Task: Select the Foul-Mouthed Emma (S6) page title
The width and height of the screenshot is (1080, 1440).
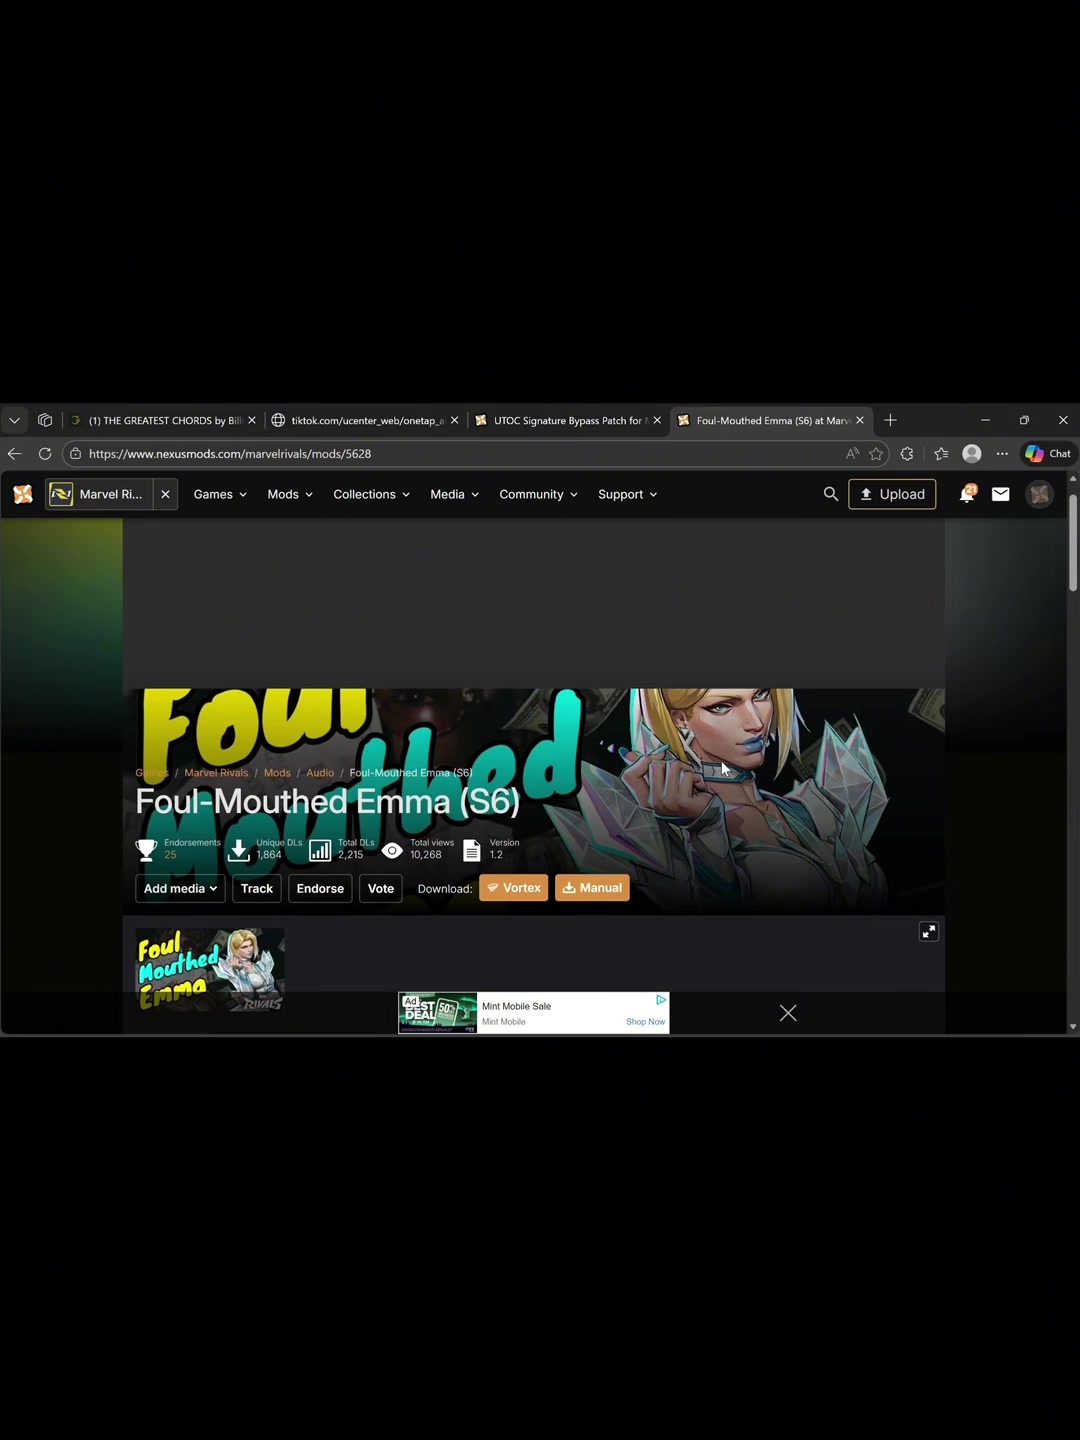Action: click(x=328, y=802)
